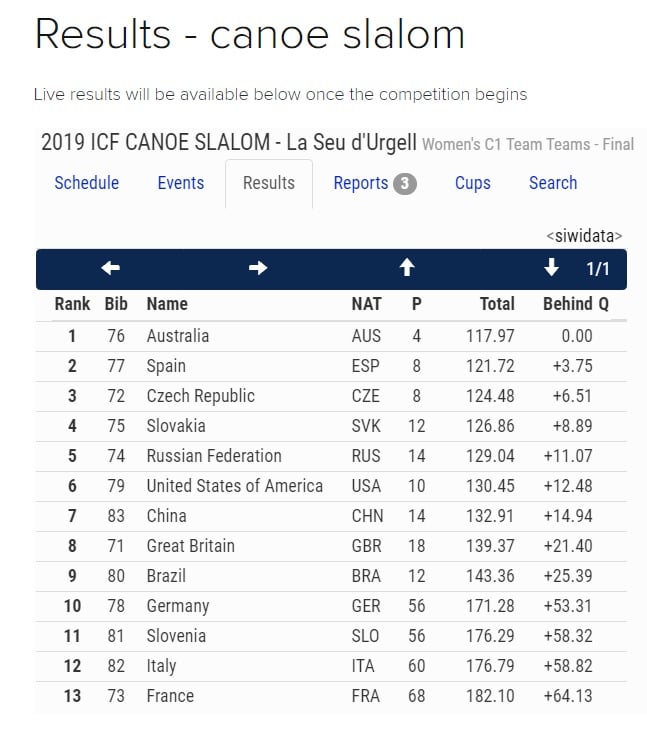Click the right arrow navigation icon

point(258,268)
